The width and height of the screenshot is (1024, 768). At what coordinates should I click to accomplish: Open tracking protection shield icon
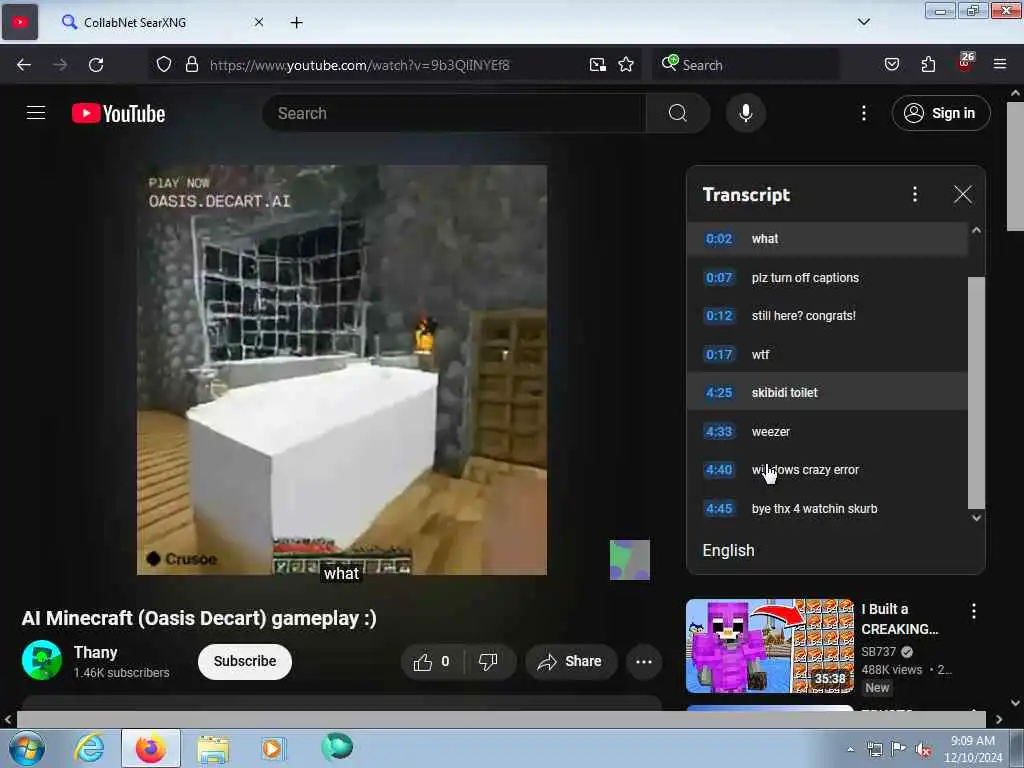coord(164,65)
